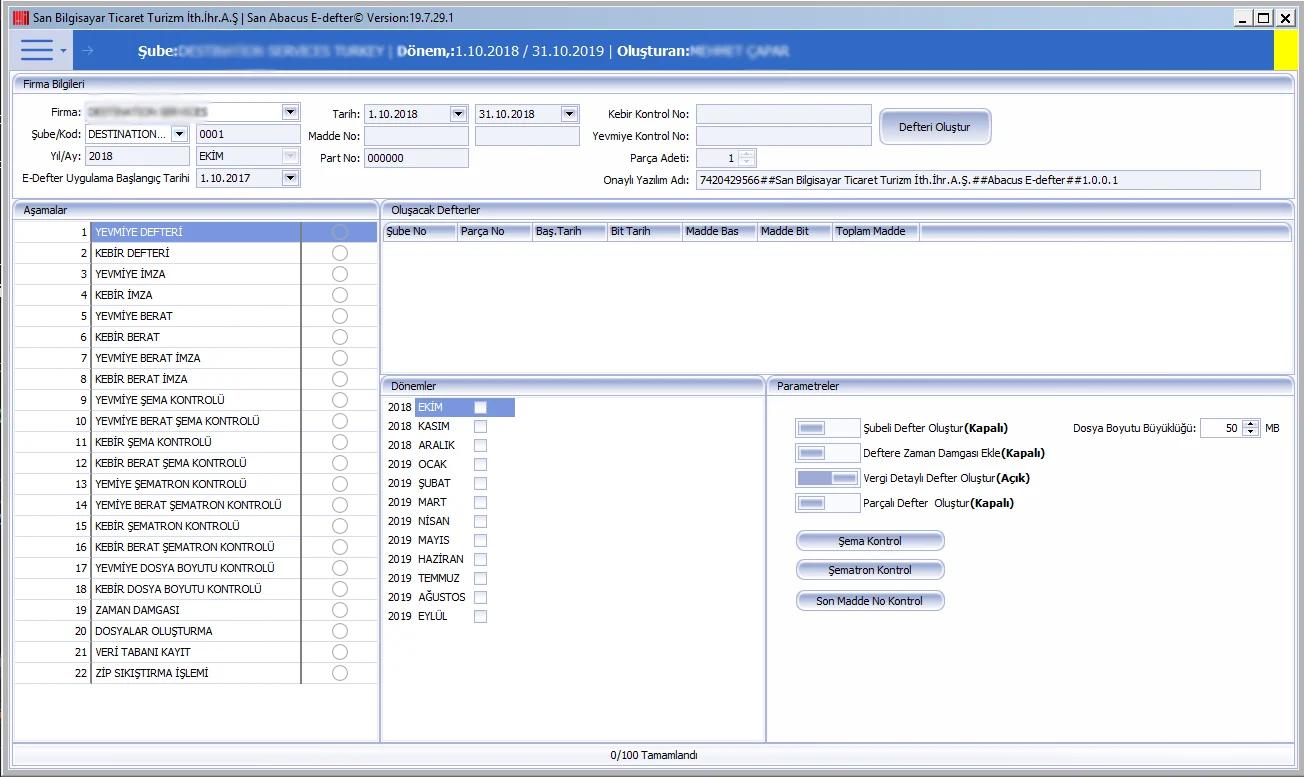The width and height of the screenshot is (1304, 777).
Task: Click status circle for DOSYALAR OLUŞTURMA row
Action: (x=340, y=631)
